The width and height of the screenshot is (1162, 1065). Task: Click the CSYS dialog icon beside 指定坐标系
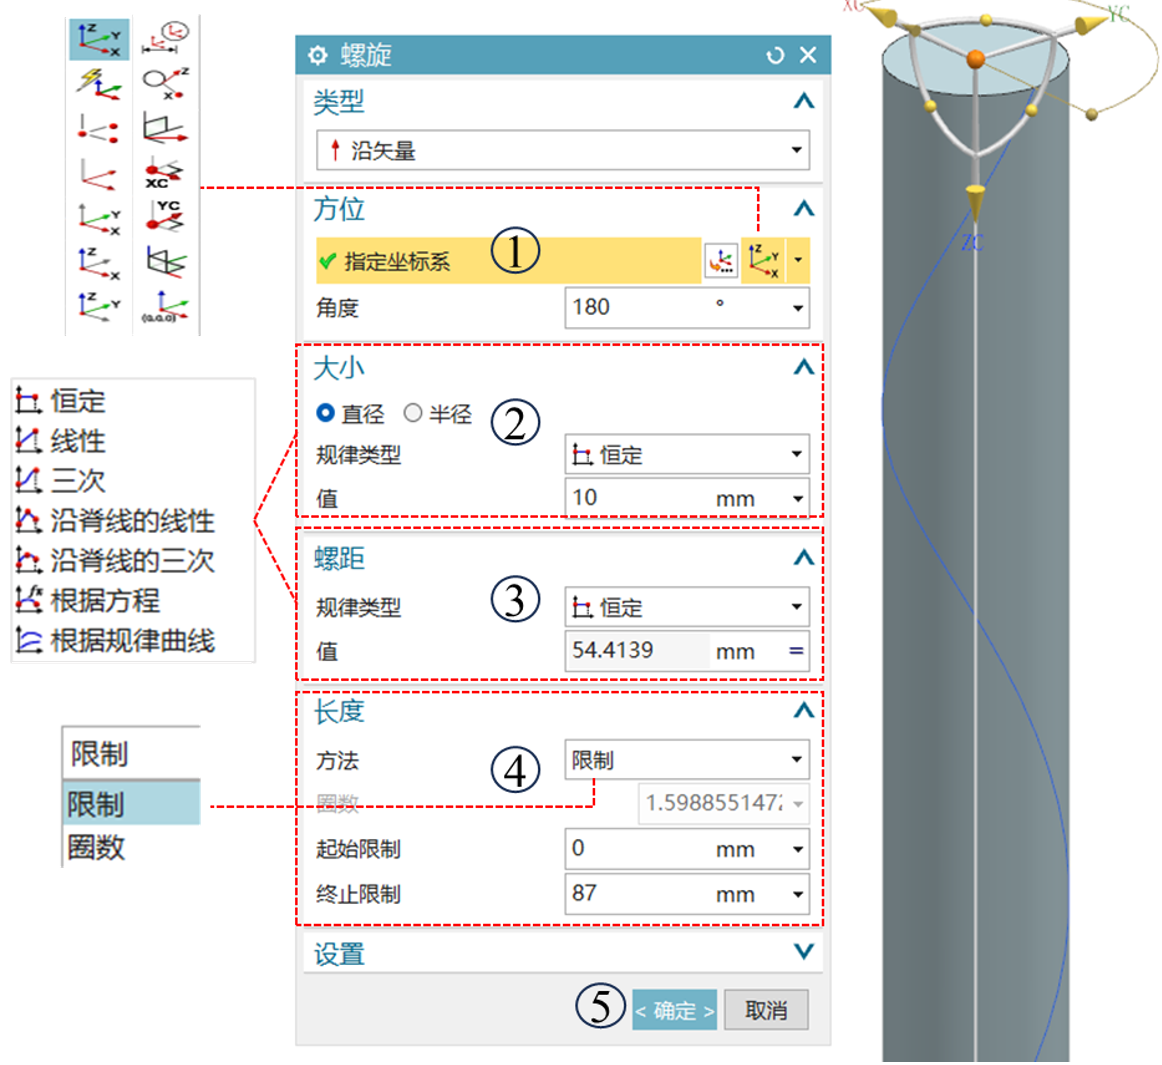[x=720, y=260]
